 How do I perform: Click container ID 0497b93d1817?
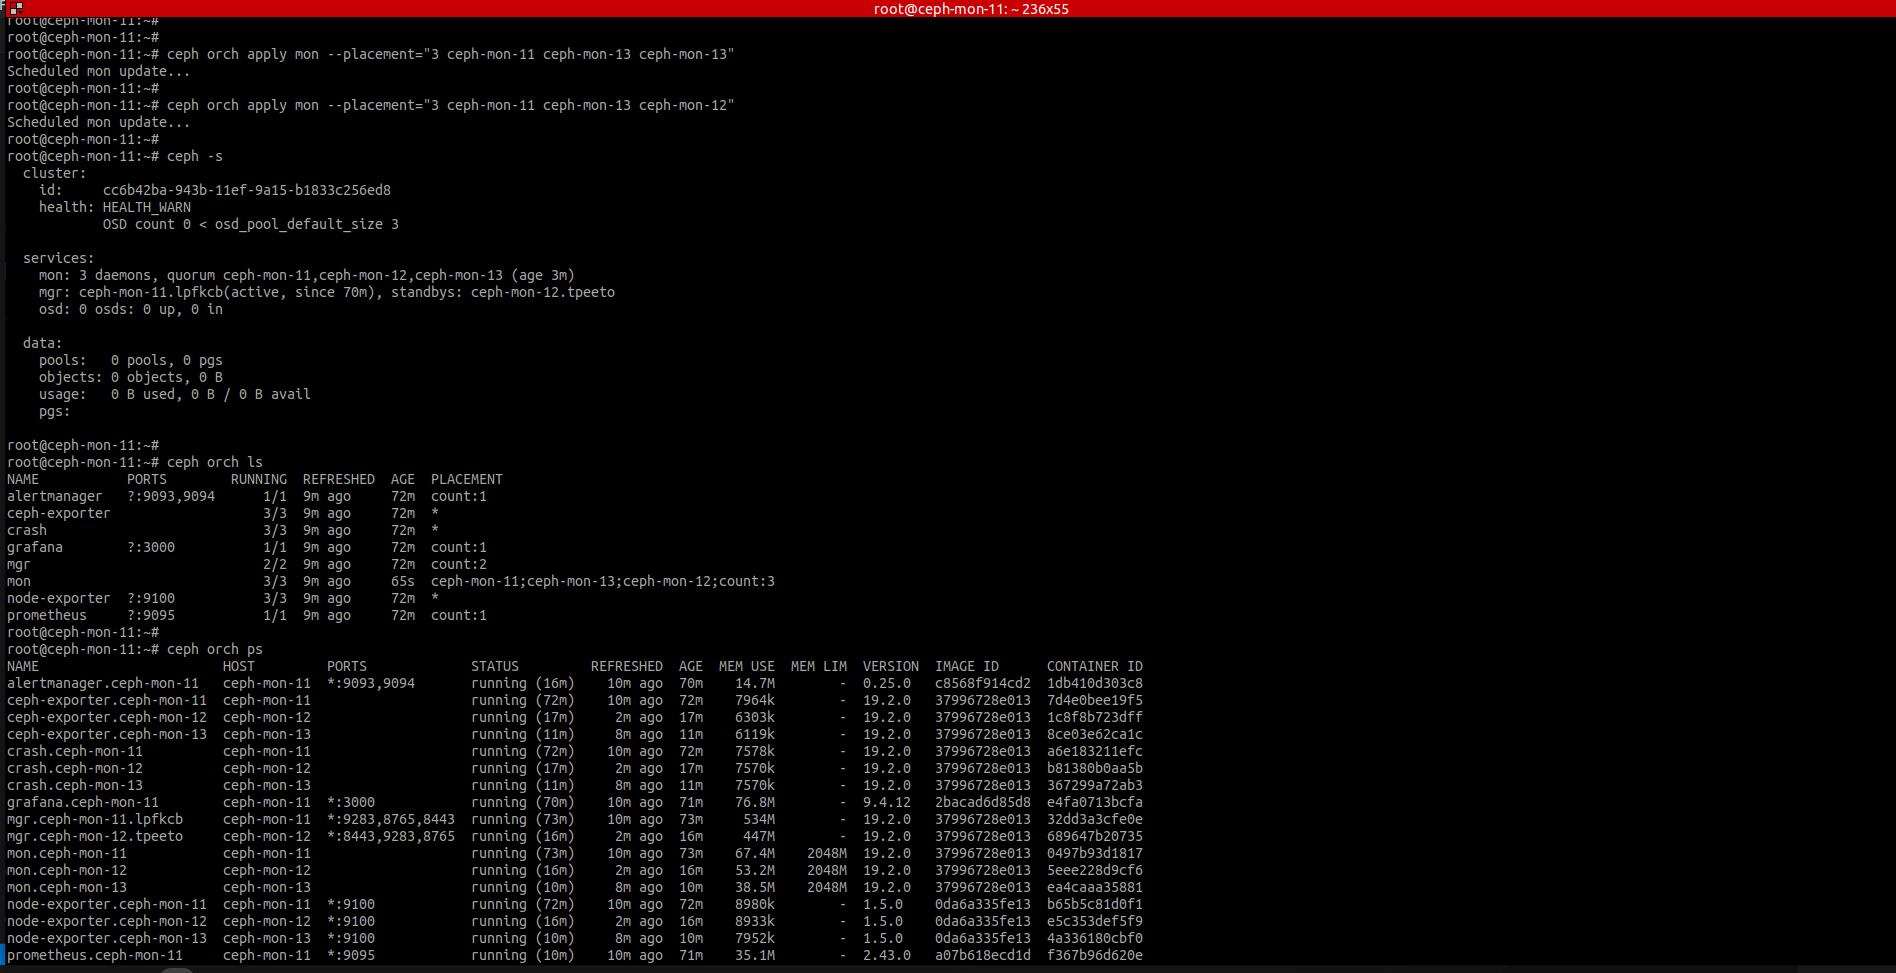pyautogui.click(x=1095, y=853)
